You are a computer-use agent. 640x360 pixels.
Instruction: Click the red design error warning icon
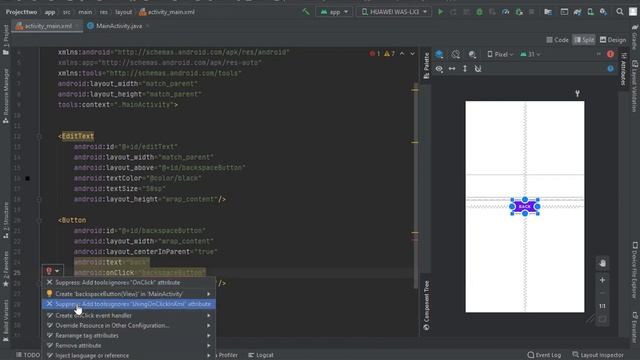(x=610, y=54)
